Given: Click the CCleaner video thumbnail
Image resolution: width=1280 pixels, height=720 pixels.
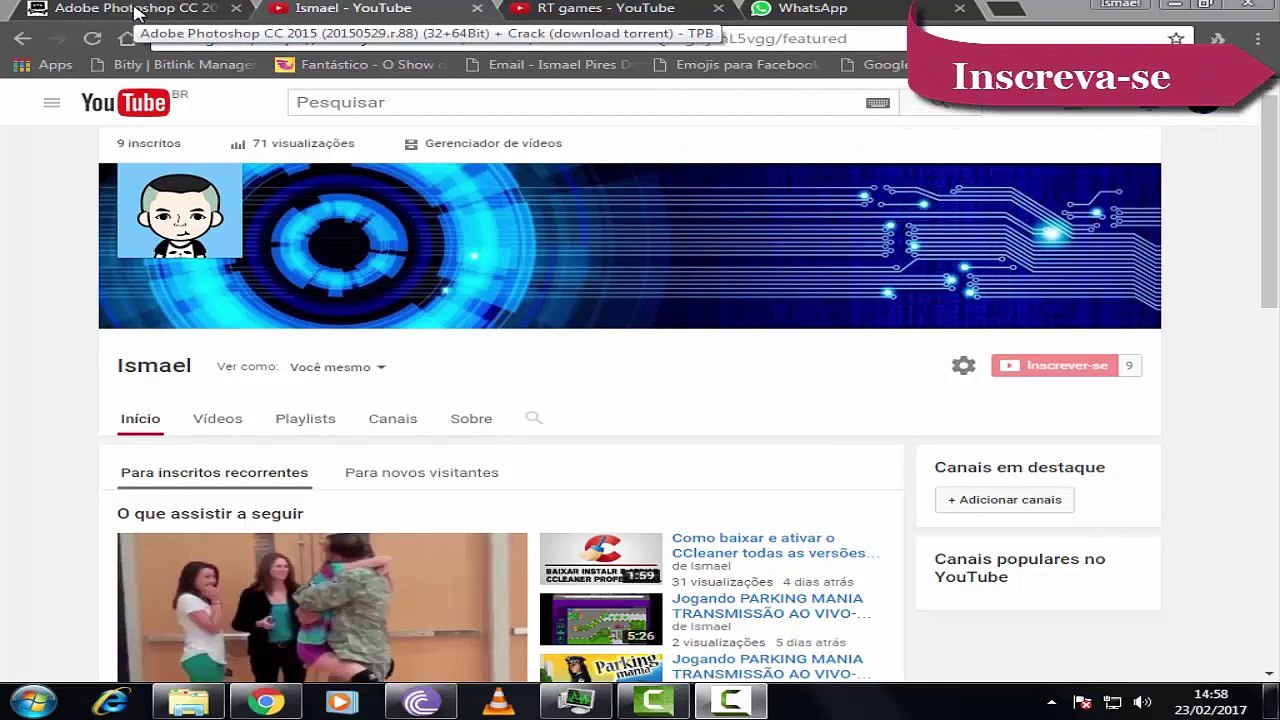Looking at the screenshot, I should (x=601, y=558).
